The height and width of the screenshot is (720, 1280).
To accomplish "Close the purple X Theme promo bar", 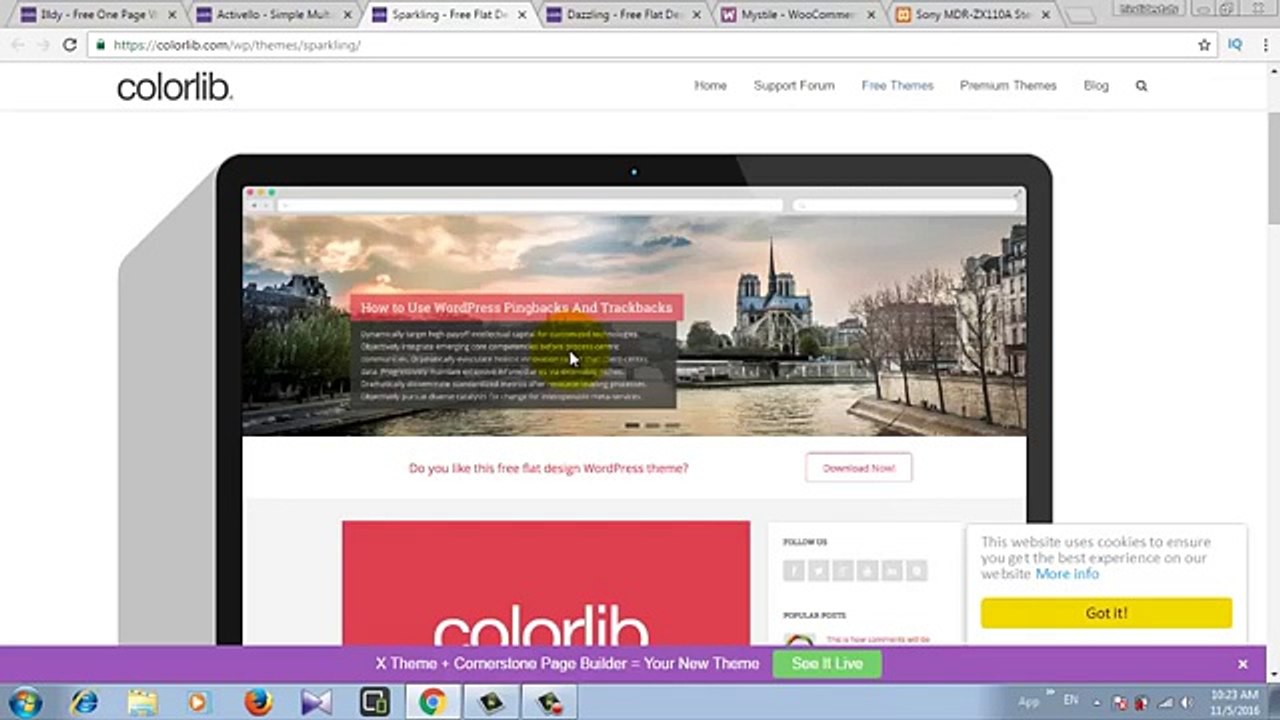I will point(1243,664).
